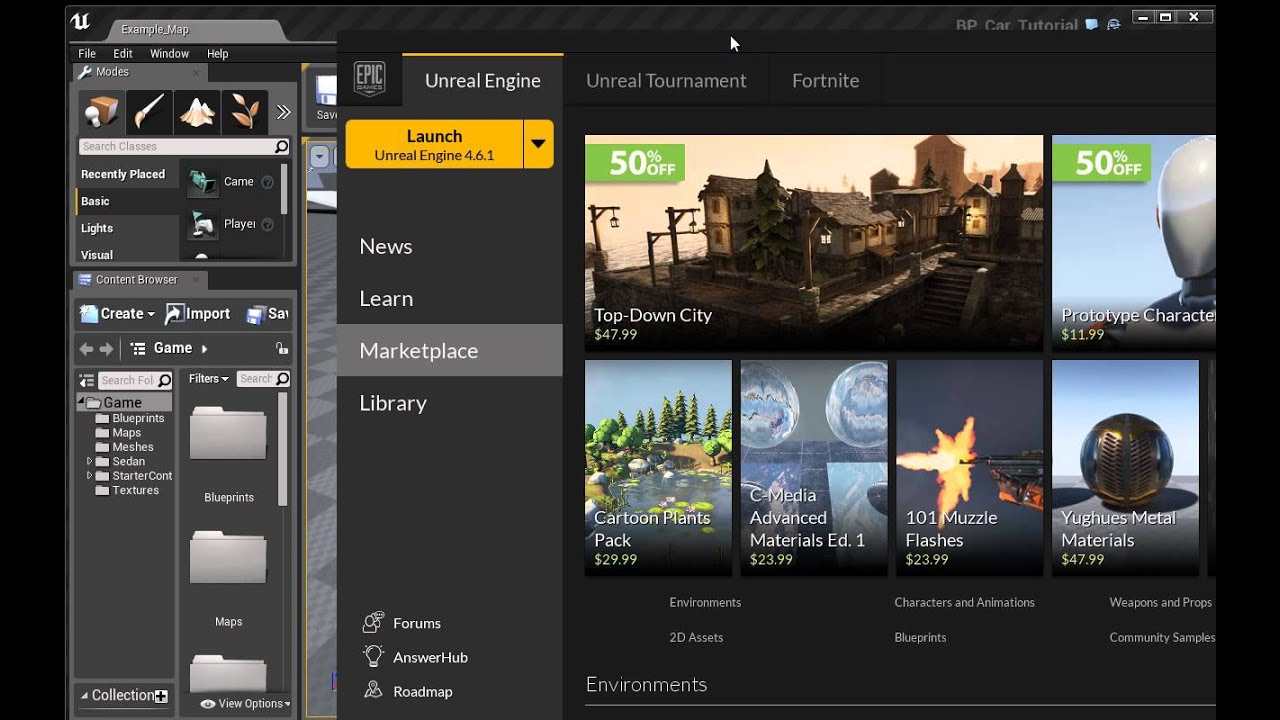Open the Create dropdown in Content Browser

[x=118, y=314]
